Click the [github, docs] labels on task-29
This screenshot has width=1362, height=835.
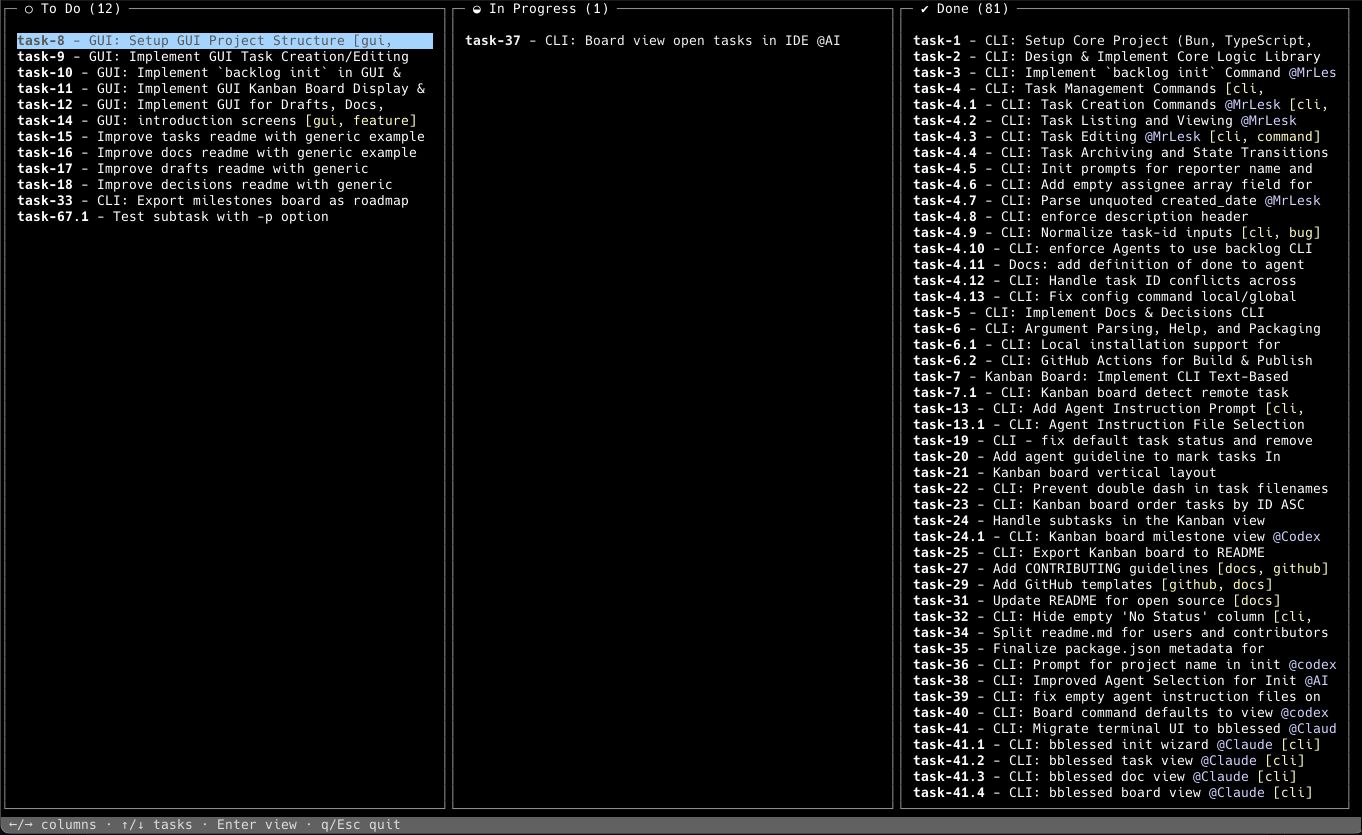click(x=1216, y=585)
